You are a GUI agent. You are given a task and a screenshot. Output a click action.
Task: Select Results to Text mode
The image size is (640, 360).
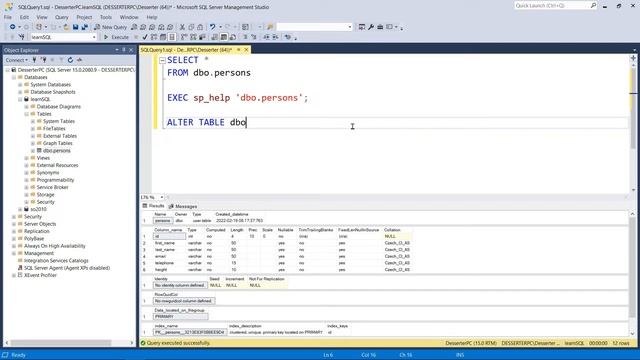[215, 37]
